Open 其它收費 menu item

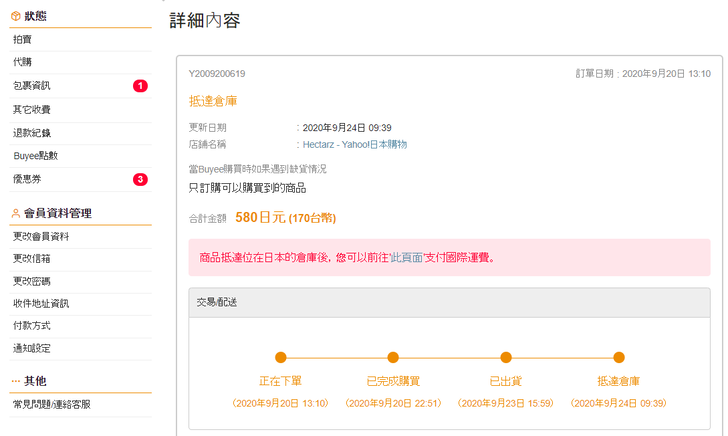click(x=32, y=109)
